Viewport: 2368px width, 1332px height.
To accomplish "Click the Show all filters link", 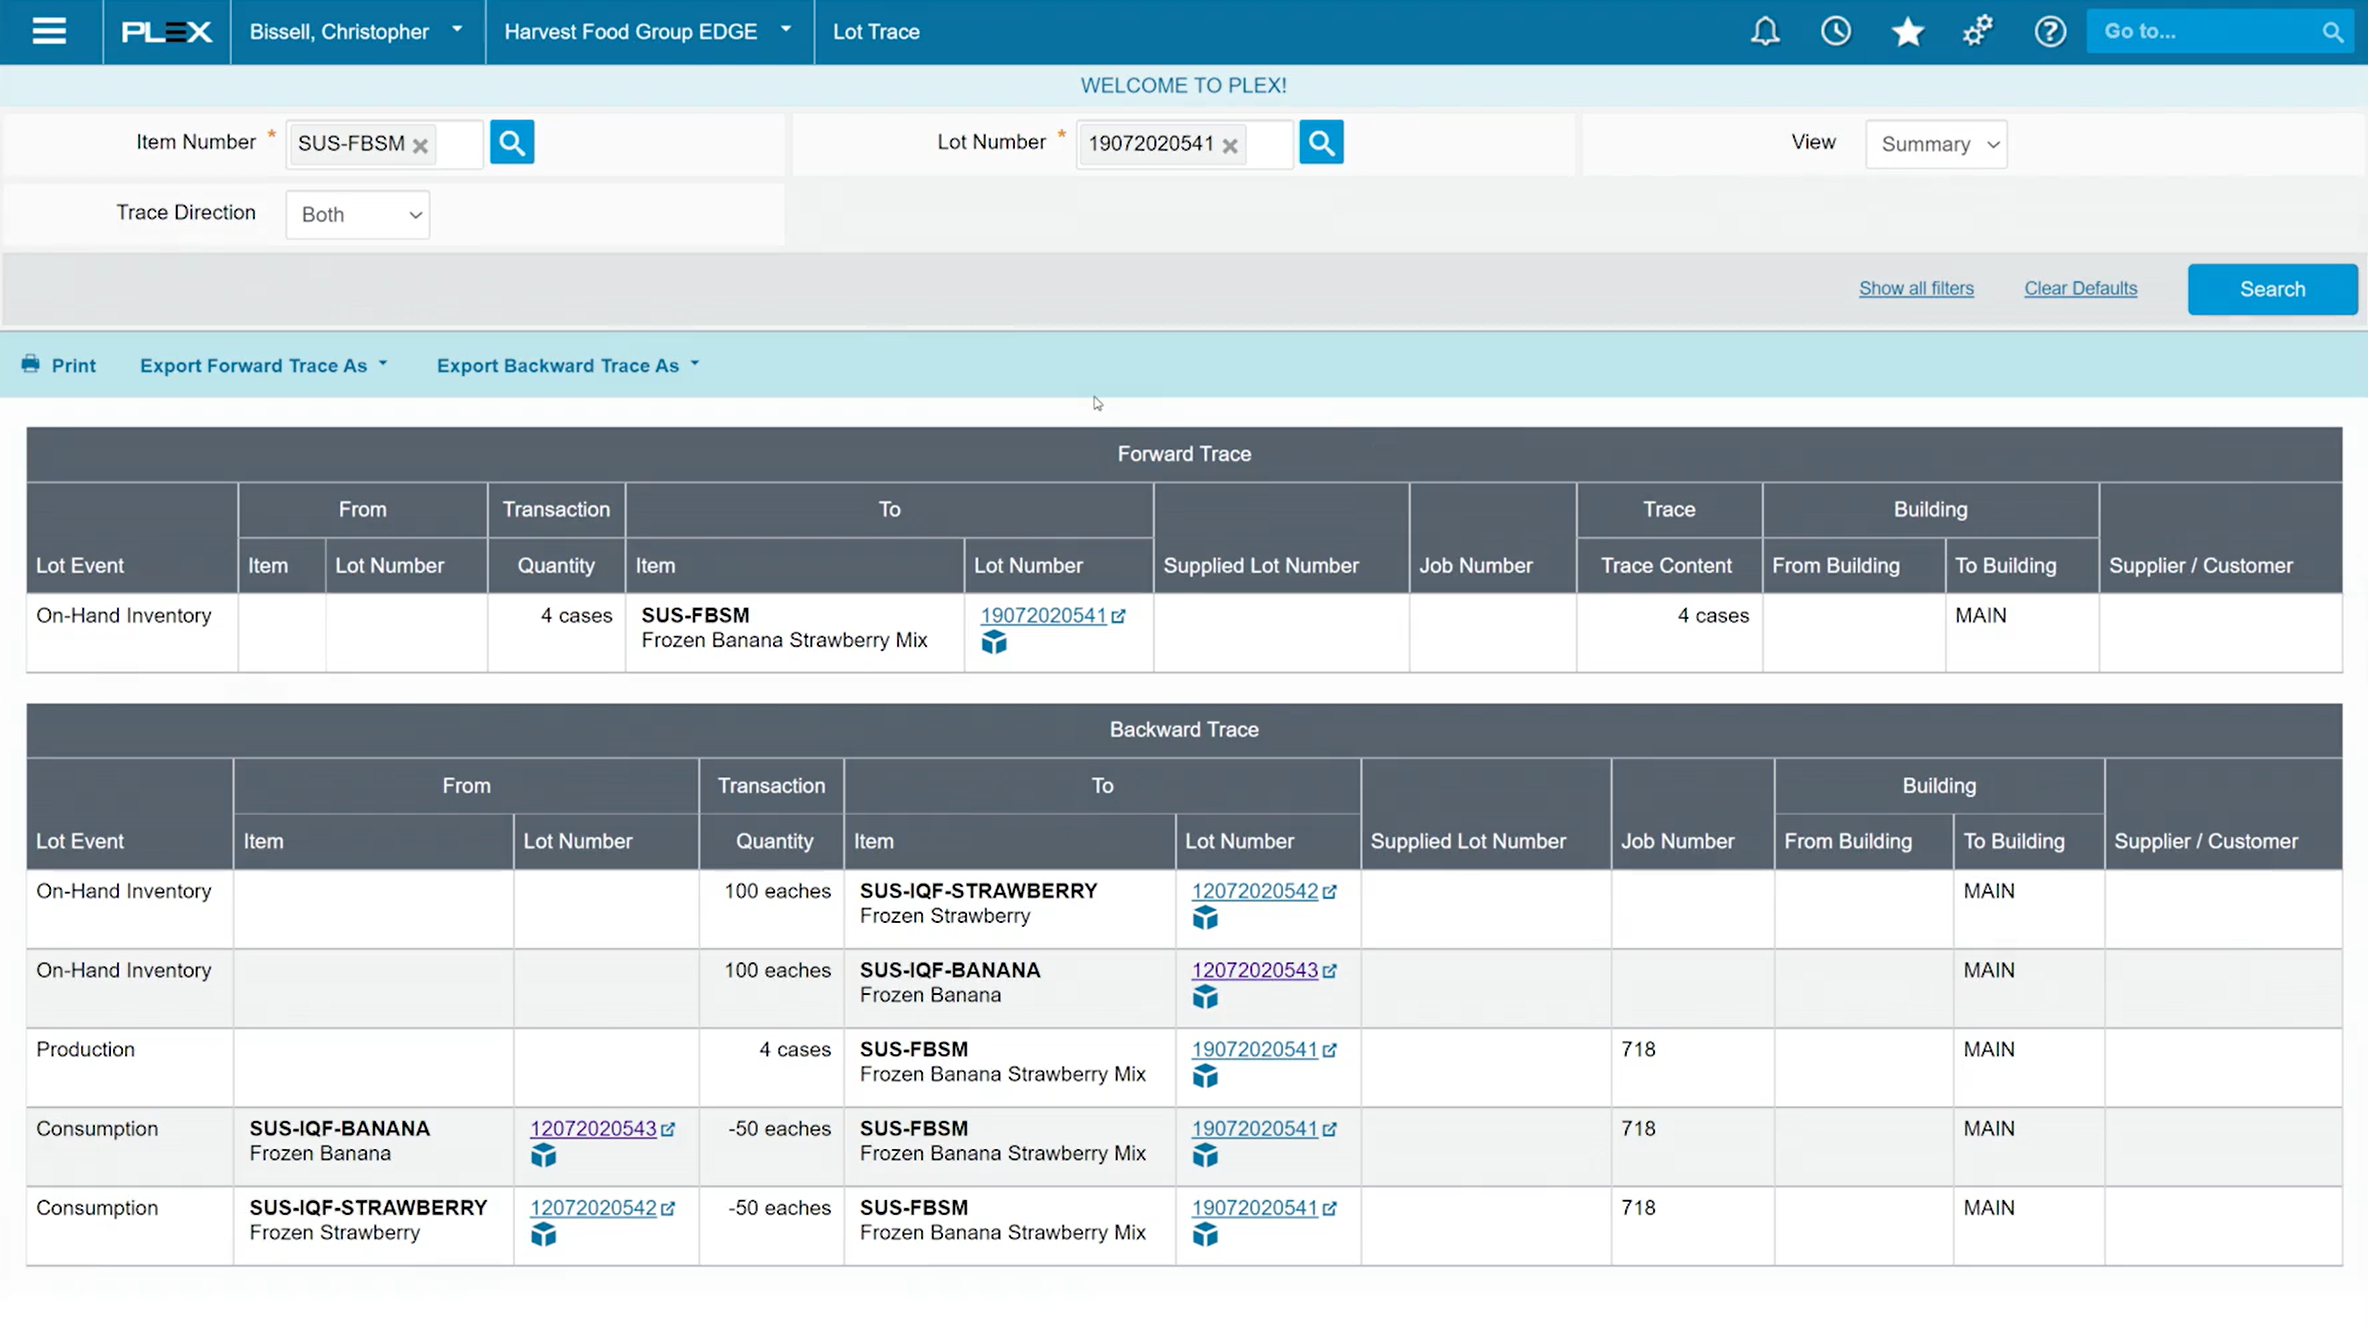I will (x=1916, y=288).
